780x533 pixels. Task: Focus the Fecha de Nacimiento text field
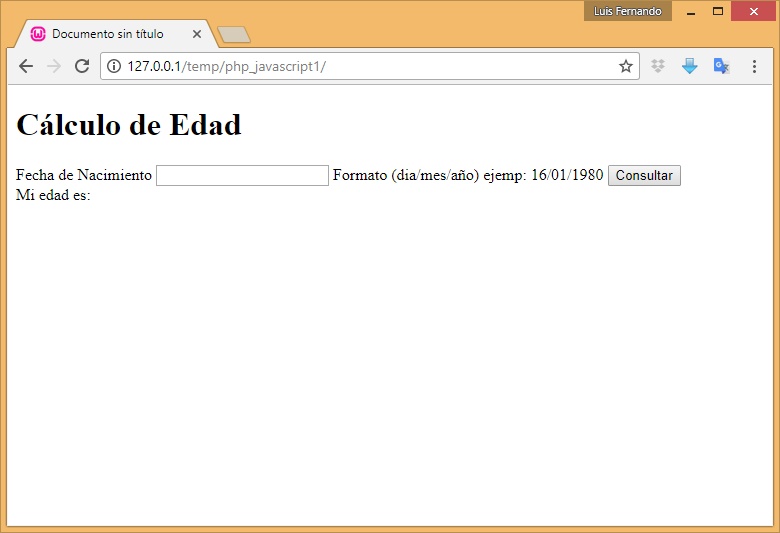click(242, 176)
